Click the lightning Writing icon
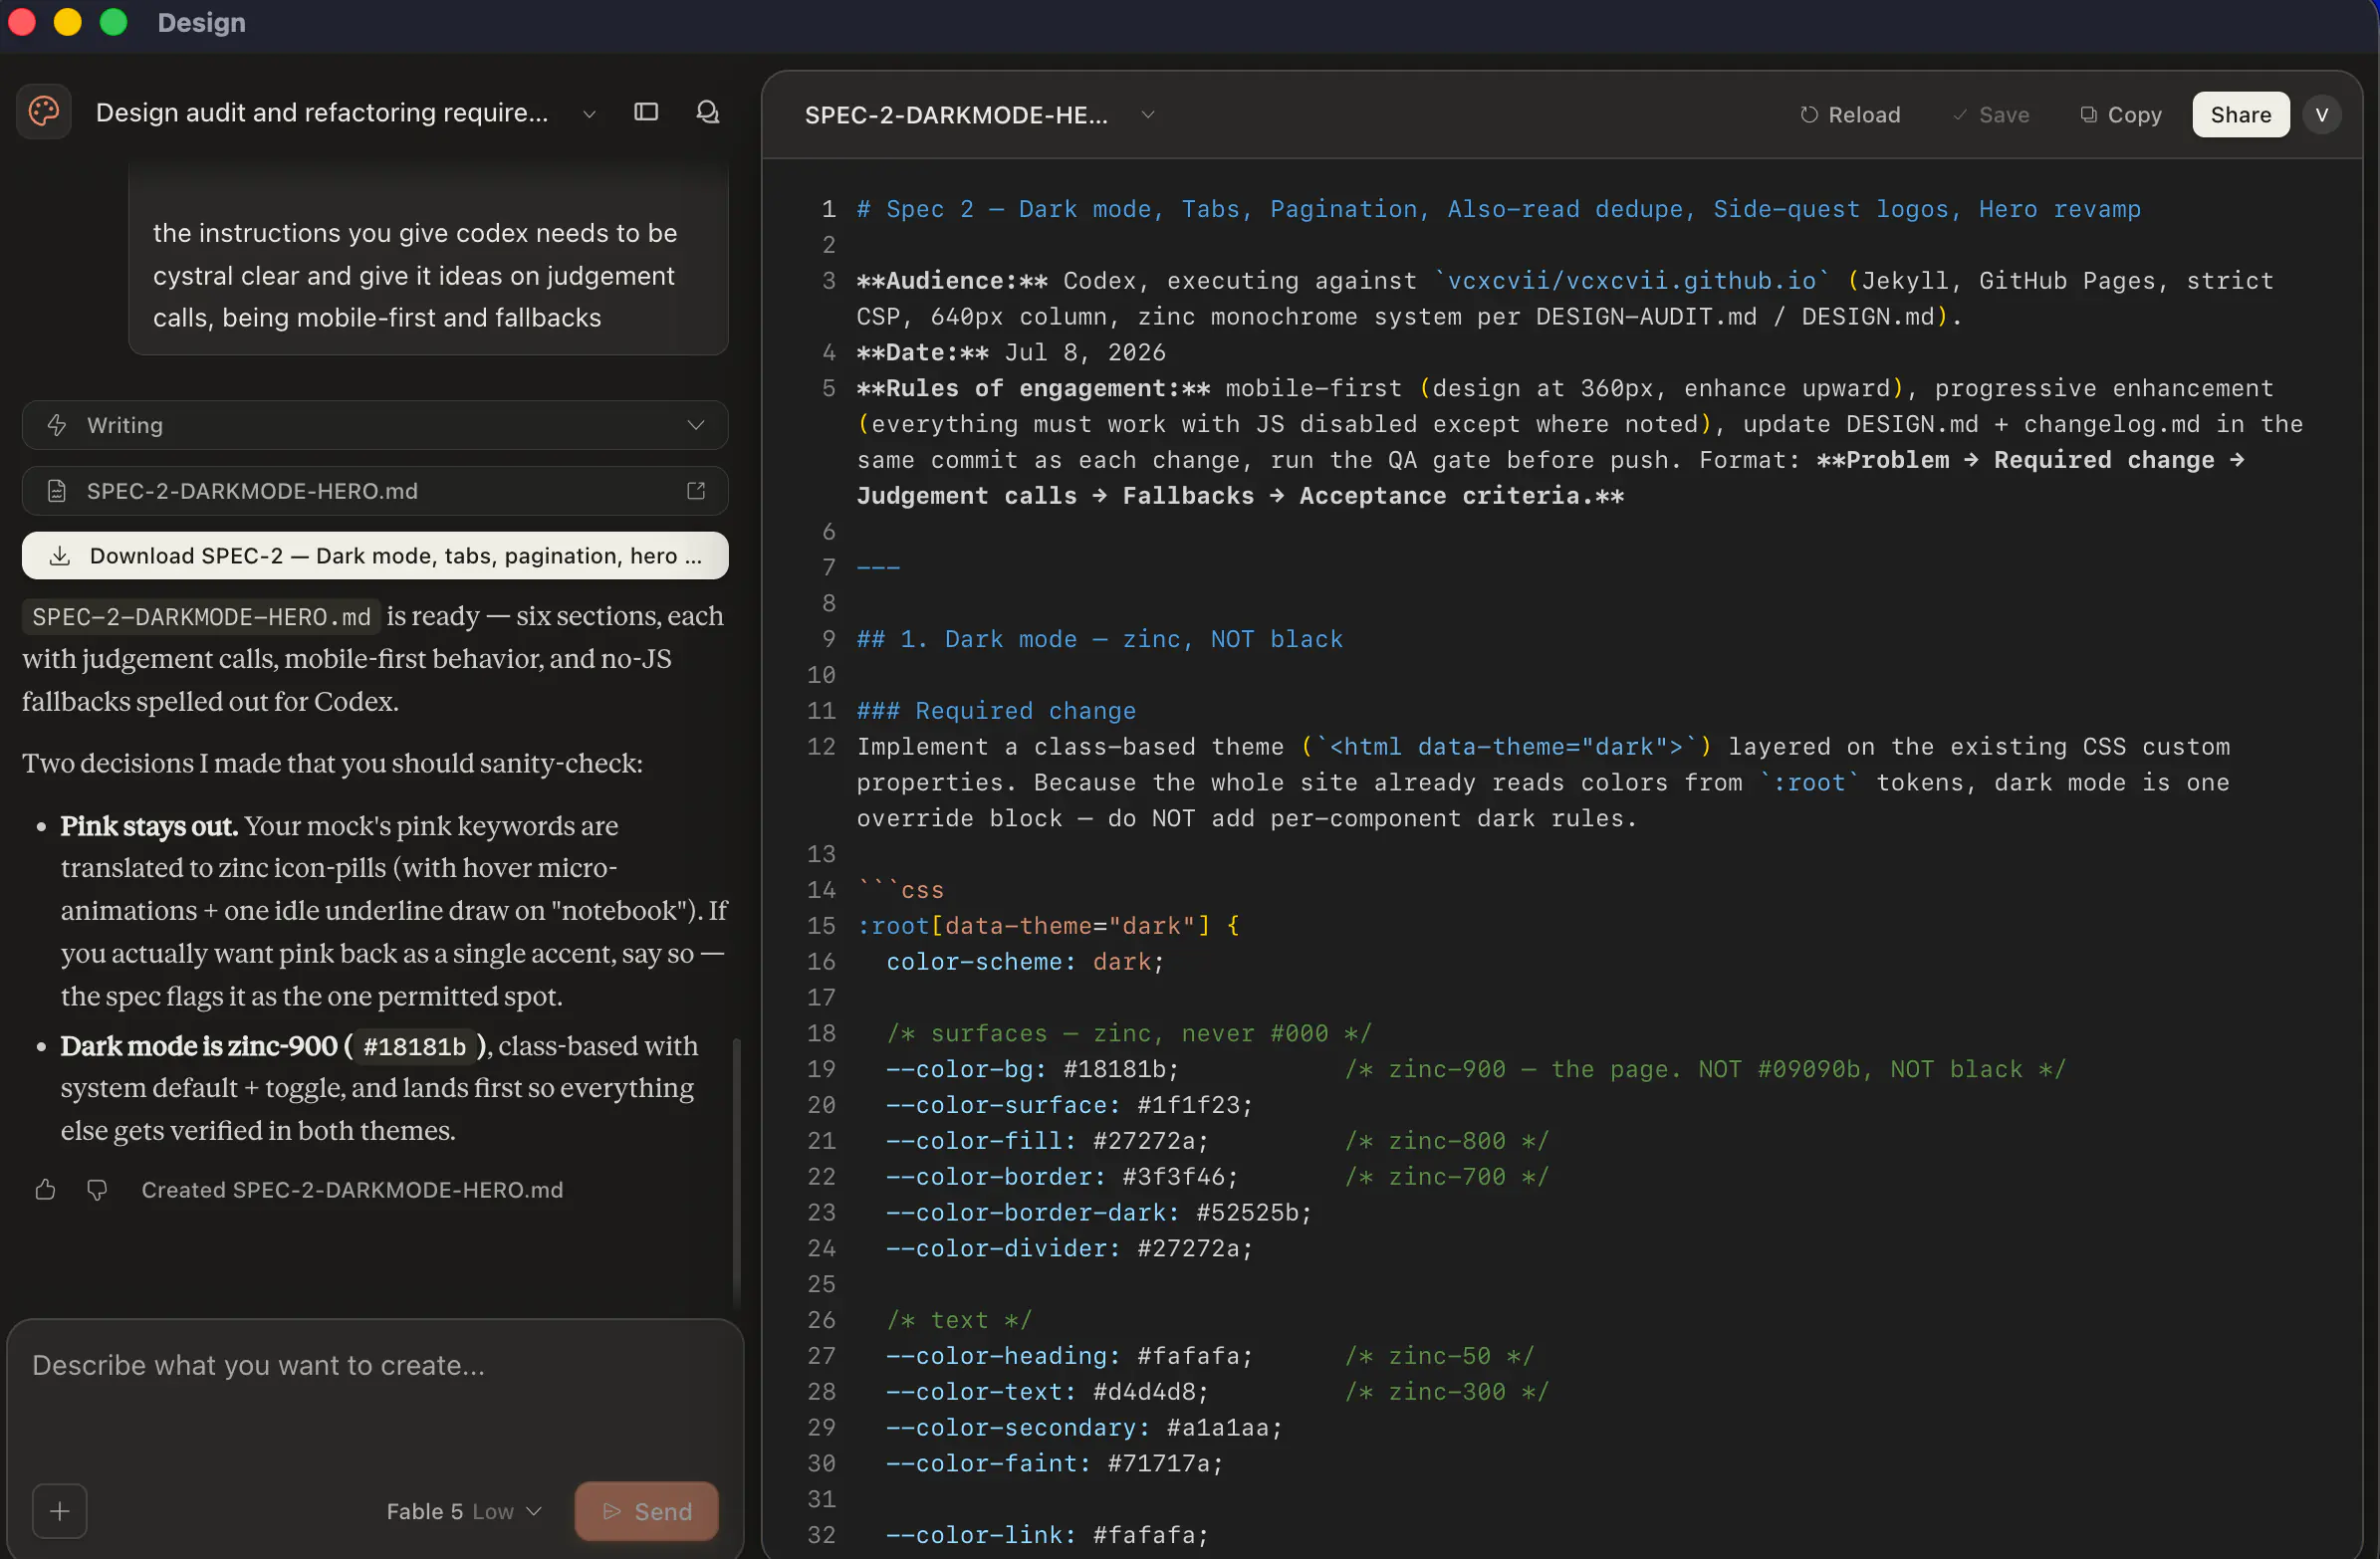The width and height of the screenshot is (2380, 1559). [x=57, y=425]
